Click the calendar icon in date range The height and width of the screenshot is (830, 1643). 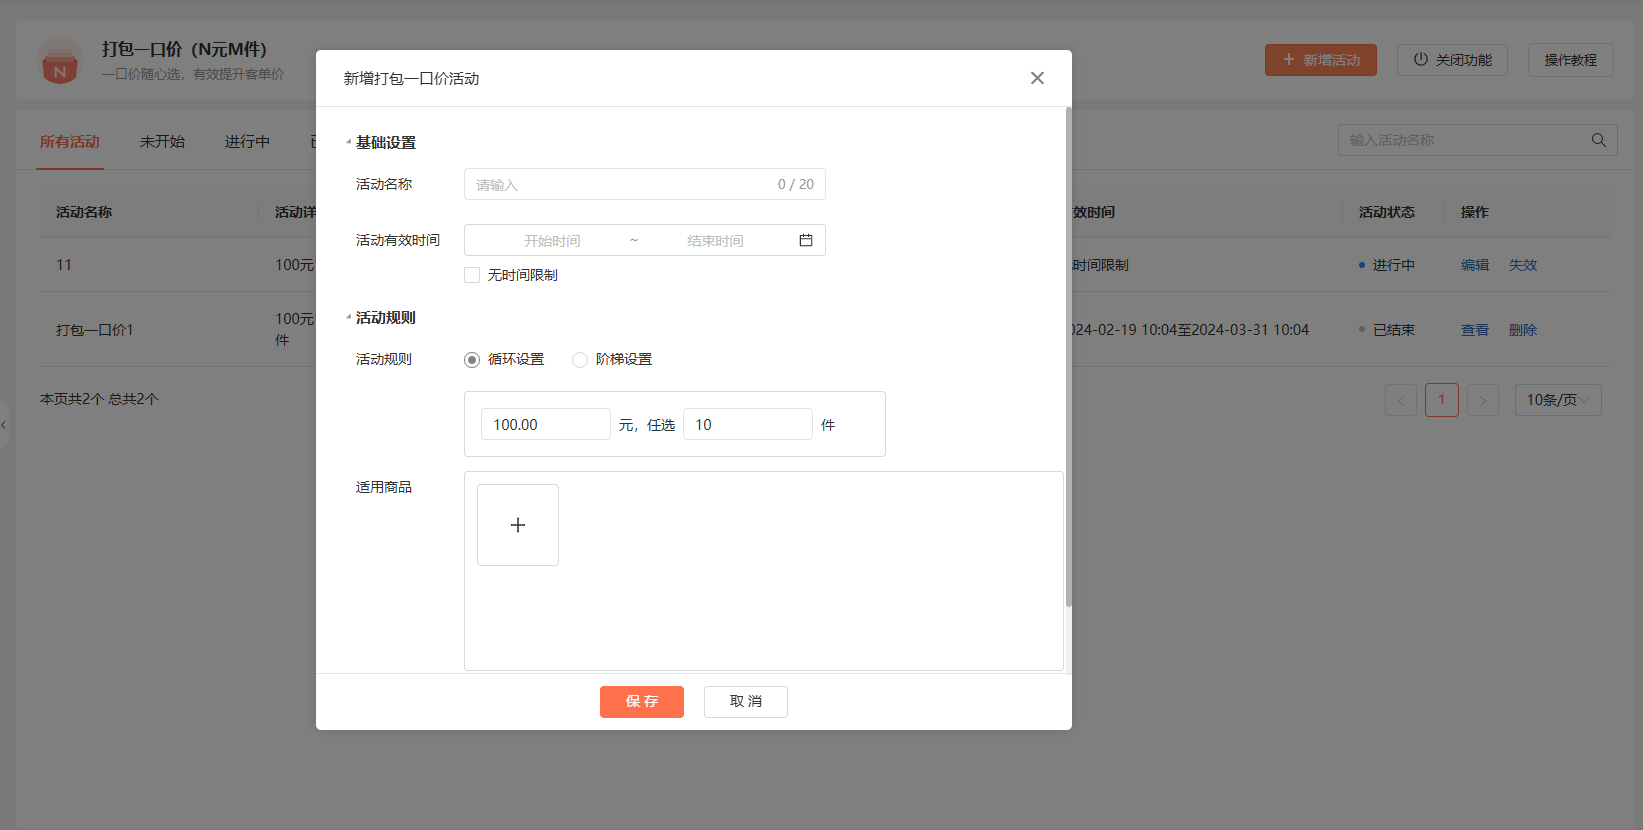[x=806, y=240]
